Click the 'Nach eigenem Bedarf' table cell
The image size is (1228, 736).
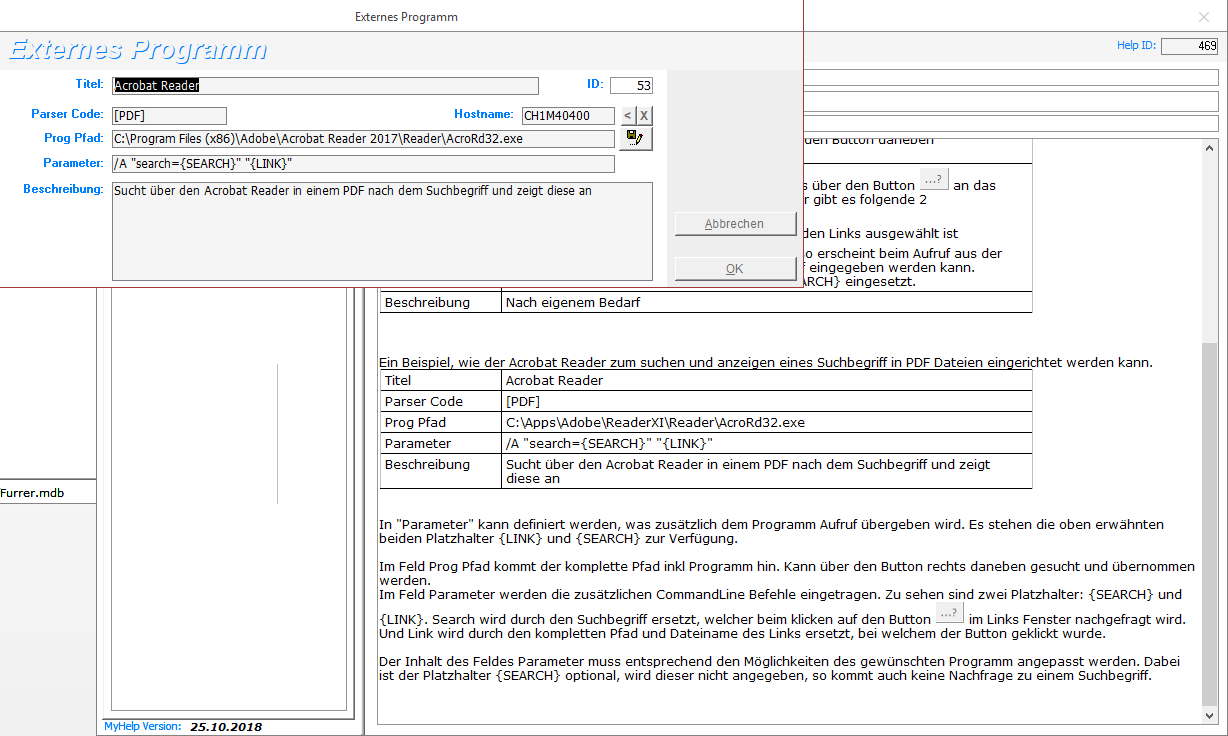click(x=766, y=302)
